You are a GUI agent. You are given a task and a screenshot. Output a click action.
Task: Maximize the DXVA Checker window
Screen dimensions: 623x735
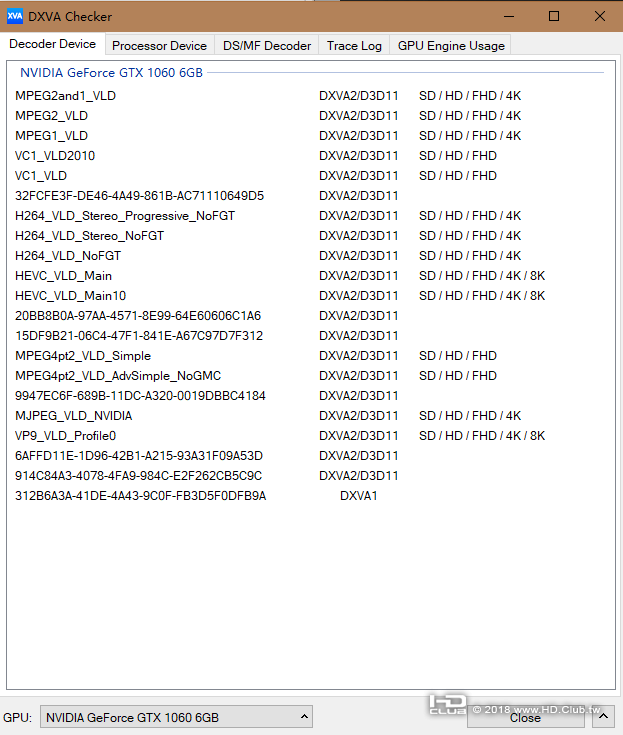[554, 16]
